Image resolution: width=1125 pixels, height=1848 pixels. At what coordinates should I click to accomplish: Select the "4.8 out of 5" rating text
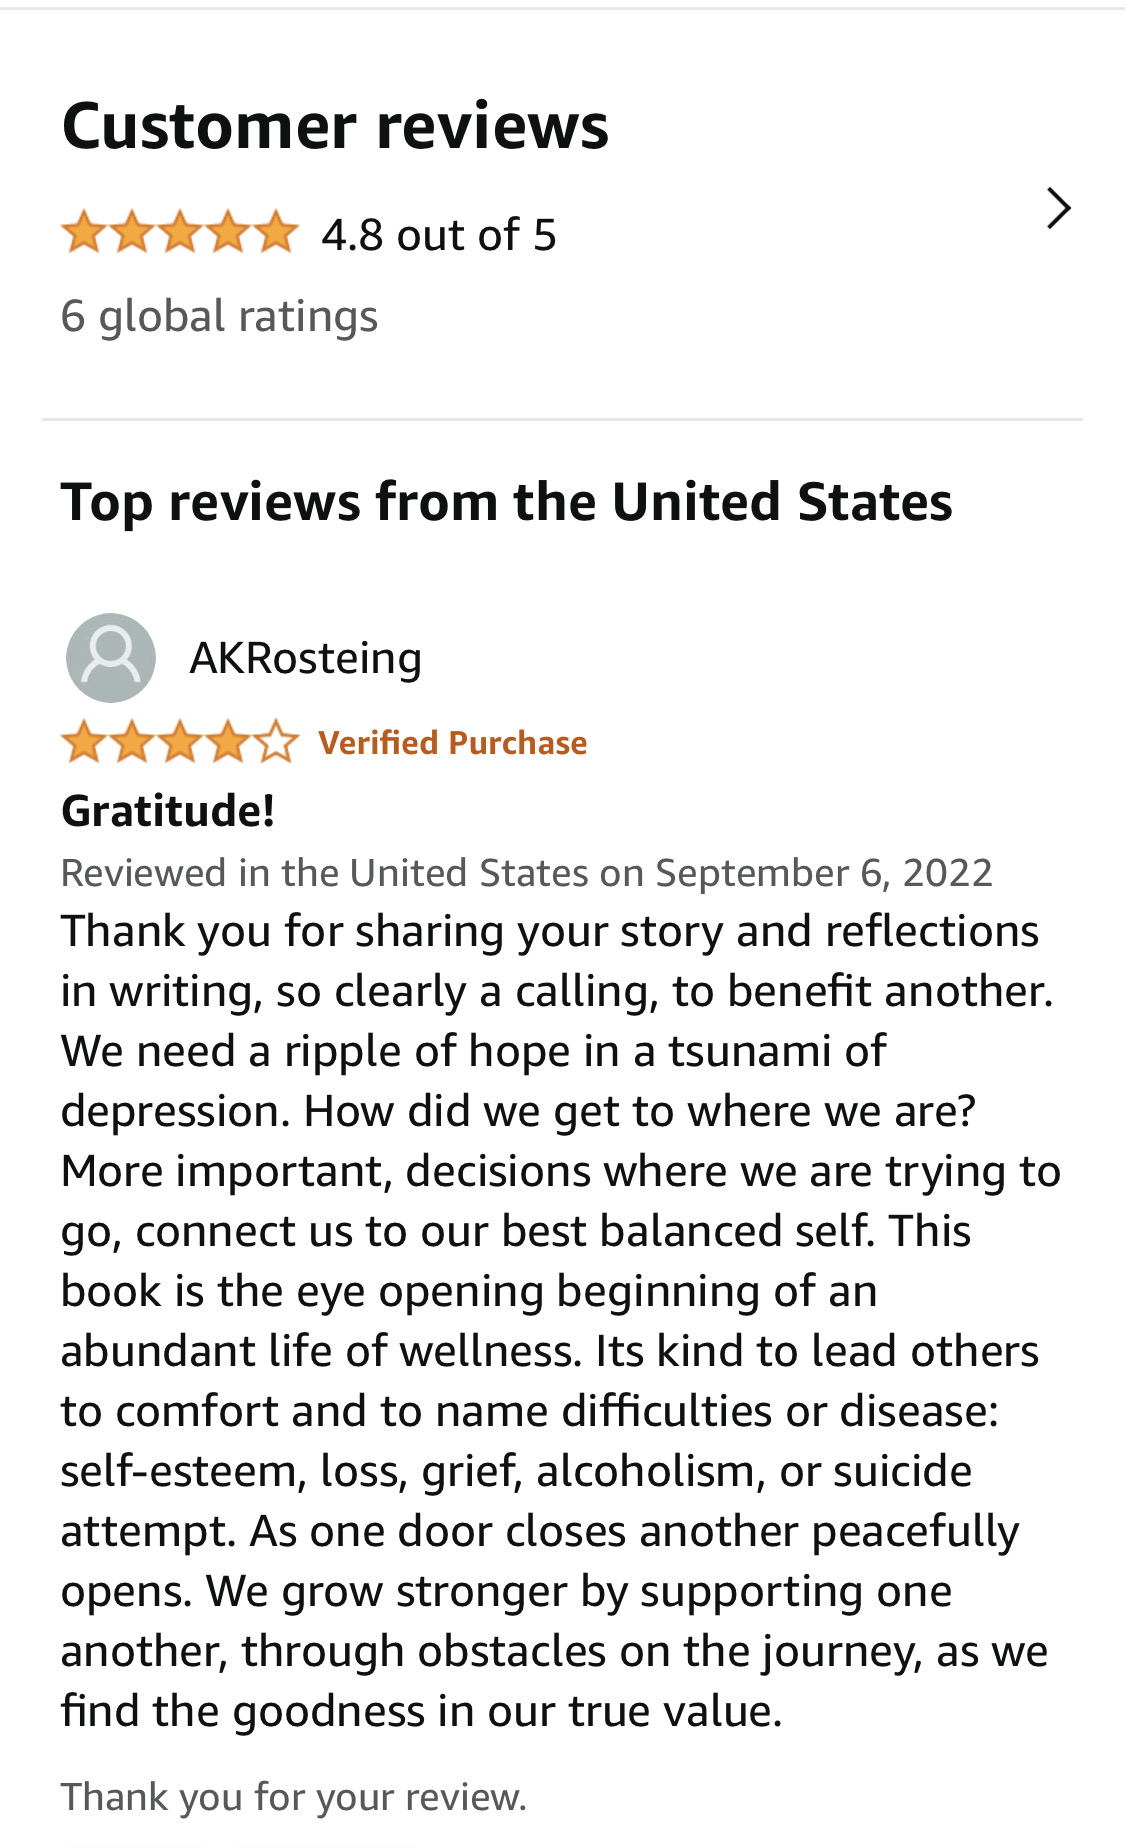click(x=438, y=236)
